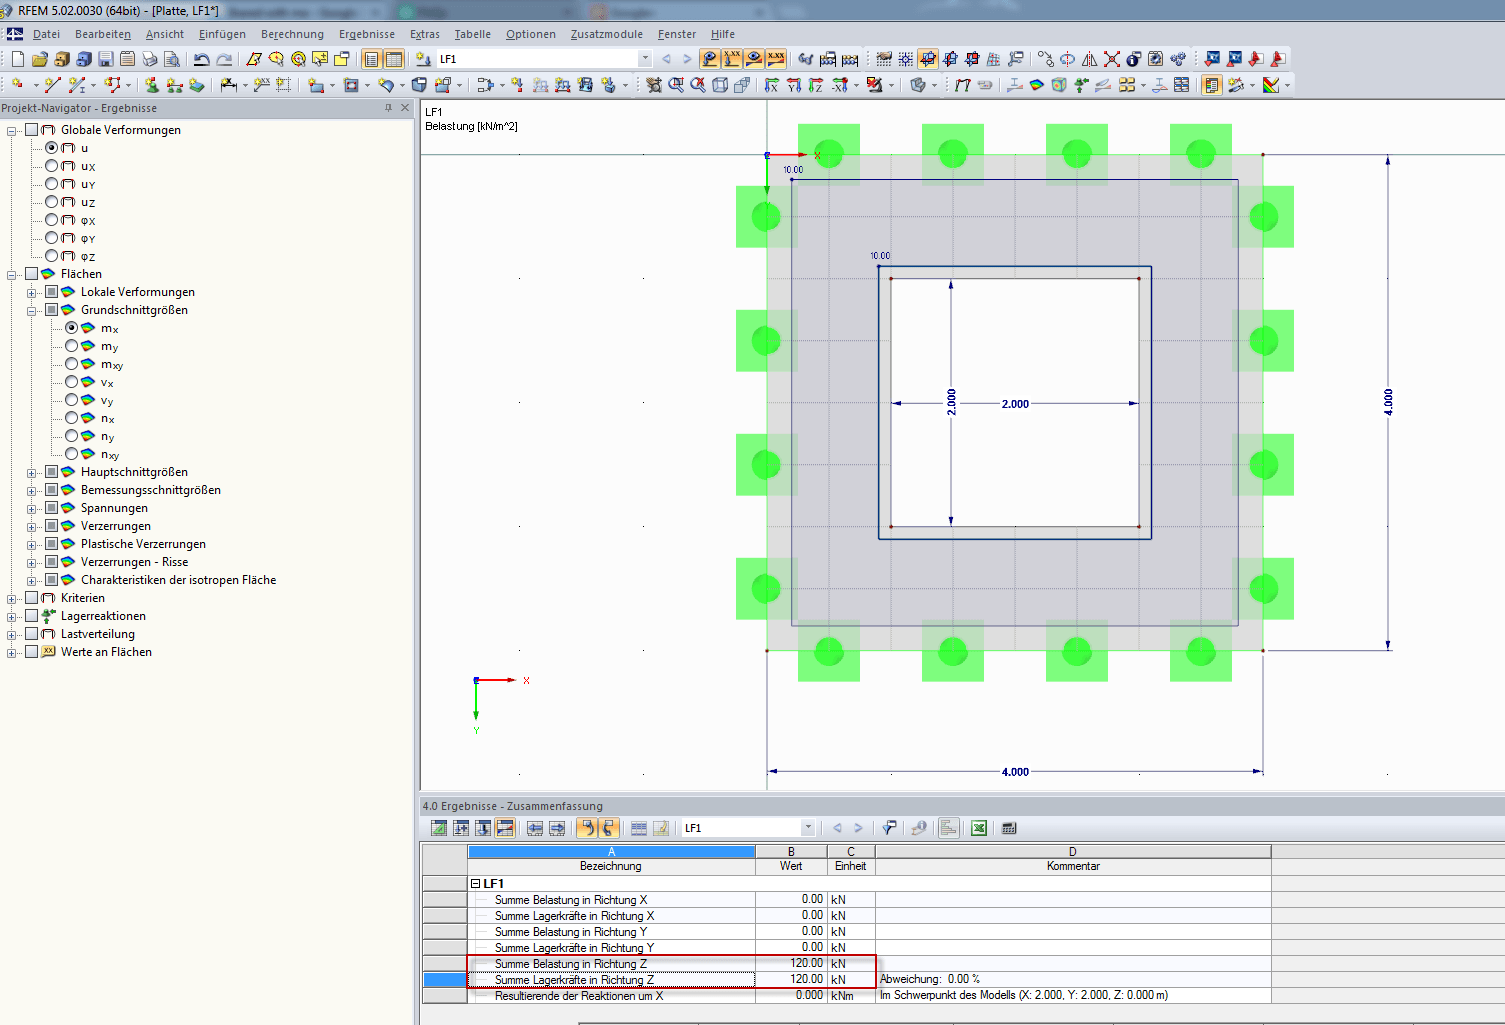Select the nxy radio button
Screen dimensions: 1505x1025
pyautogui.click(x=71, y=453)
